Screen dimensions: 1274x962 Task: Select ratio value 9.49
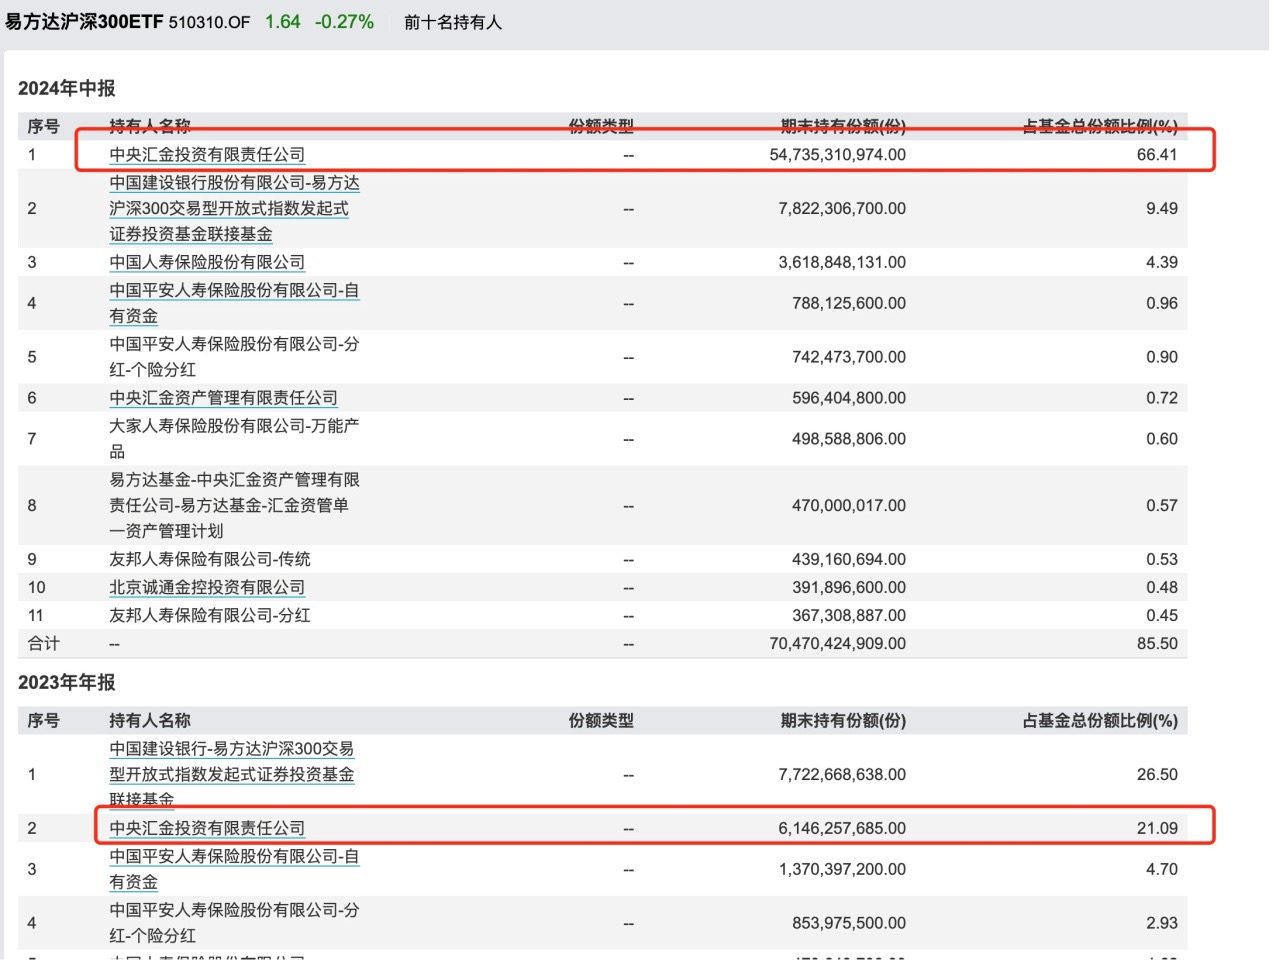click(1162, 209)
